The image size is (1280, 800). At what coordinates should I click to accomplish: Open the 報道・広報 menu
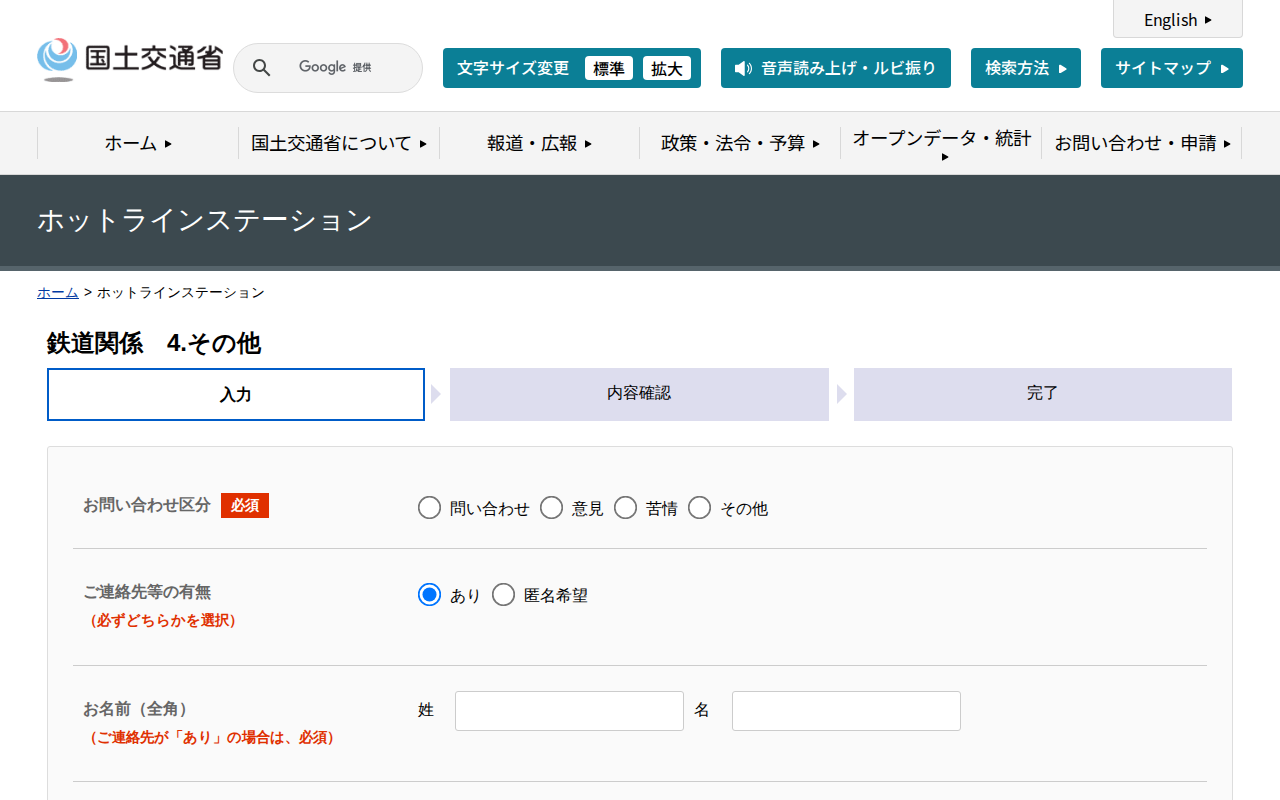pos(540,143)
